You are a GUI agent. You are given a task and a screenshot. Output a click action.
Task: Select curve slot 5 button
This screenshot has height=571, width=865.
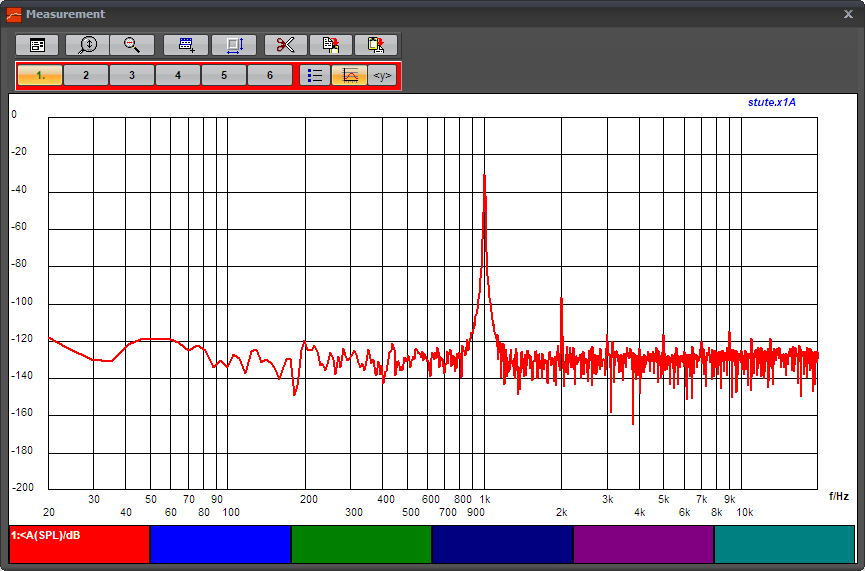tap(224, 75)
